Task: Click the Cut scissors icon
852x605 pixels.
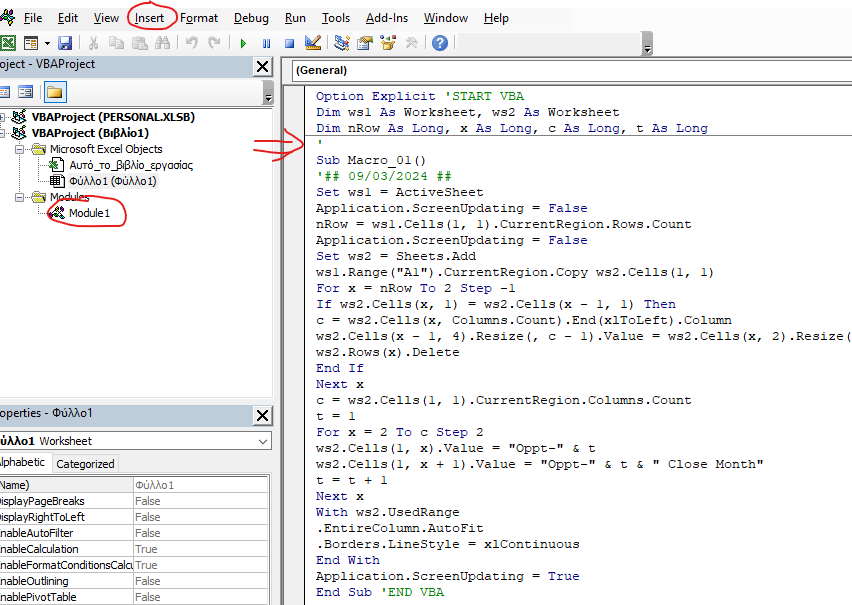Action: click(x=93, y=43)
